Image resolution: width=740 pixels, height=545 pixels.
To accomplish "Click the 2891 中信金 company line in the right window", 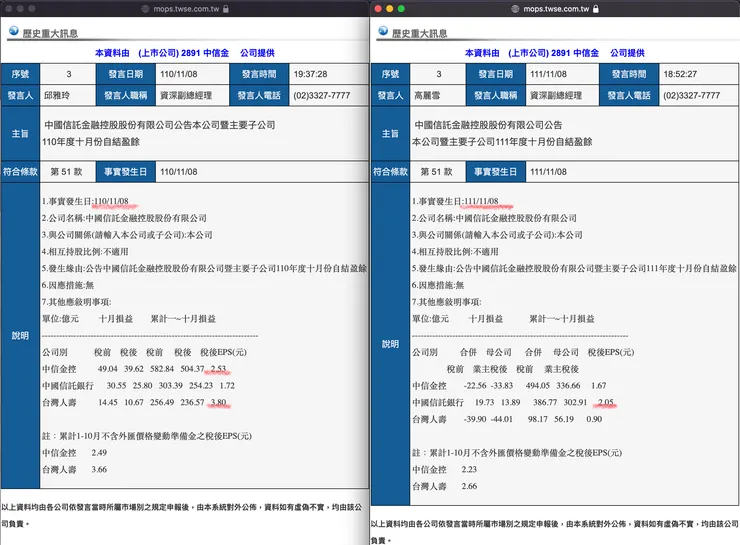I will pos(555,53).
